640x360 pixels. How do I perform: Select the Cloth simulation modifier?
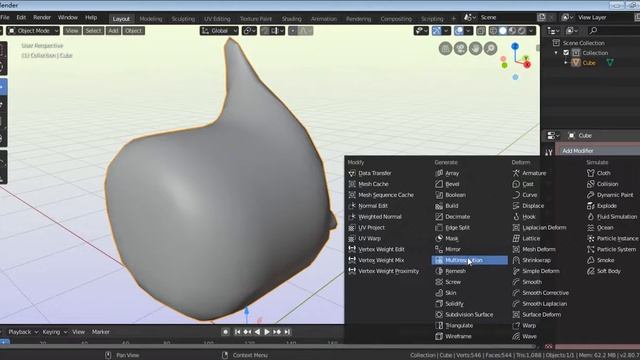click(599, 173)
